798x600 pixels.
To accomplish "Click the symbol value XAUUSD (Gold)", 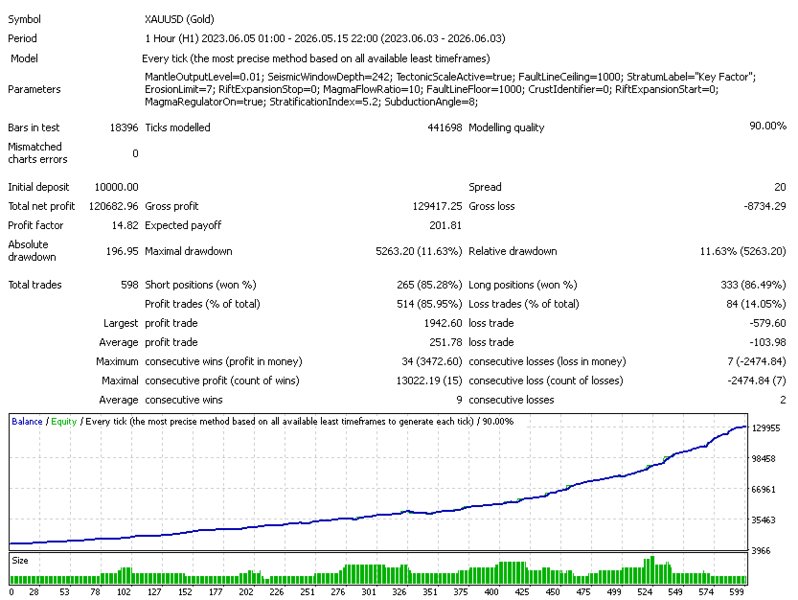I will coord(179,19).
